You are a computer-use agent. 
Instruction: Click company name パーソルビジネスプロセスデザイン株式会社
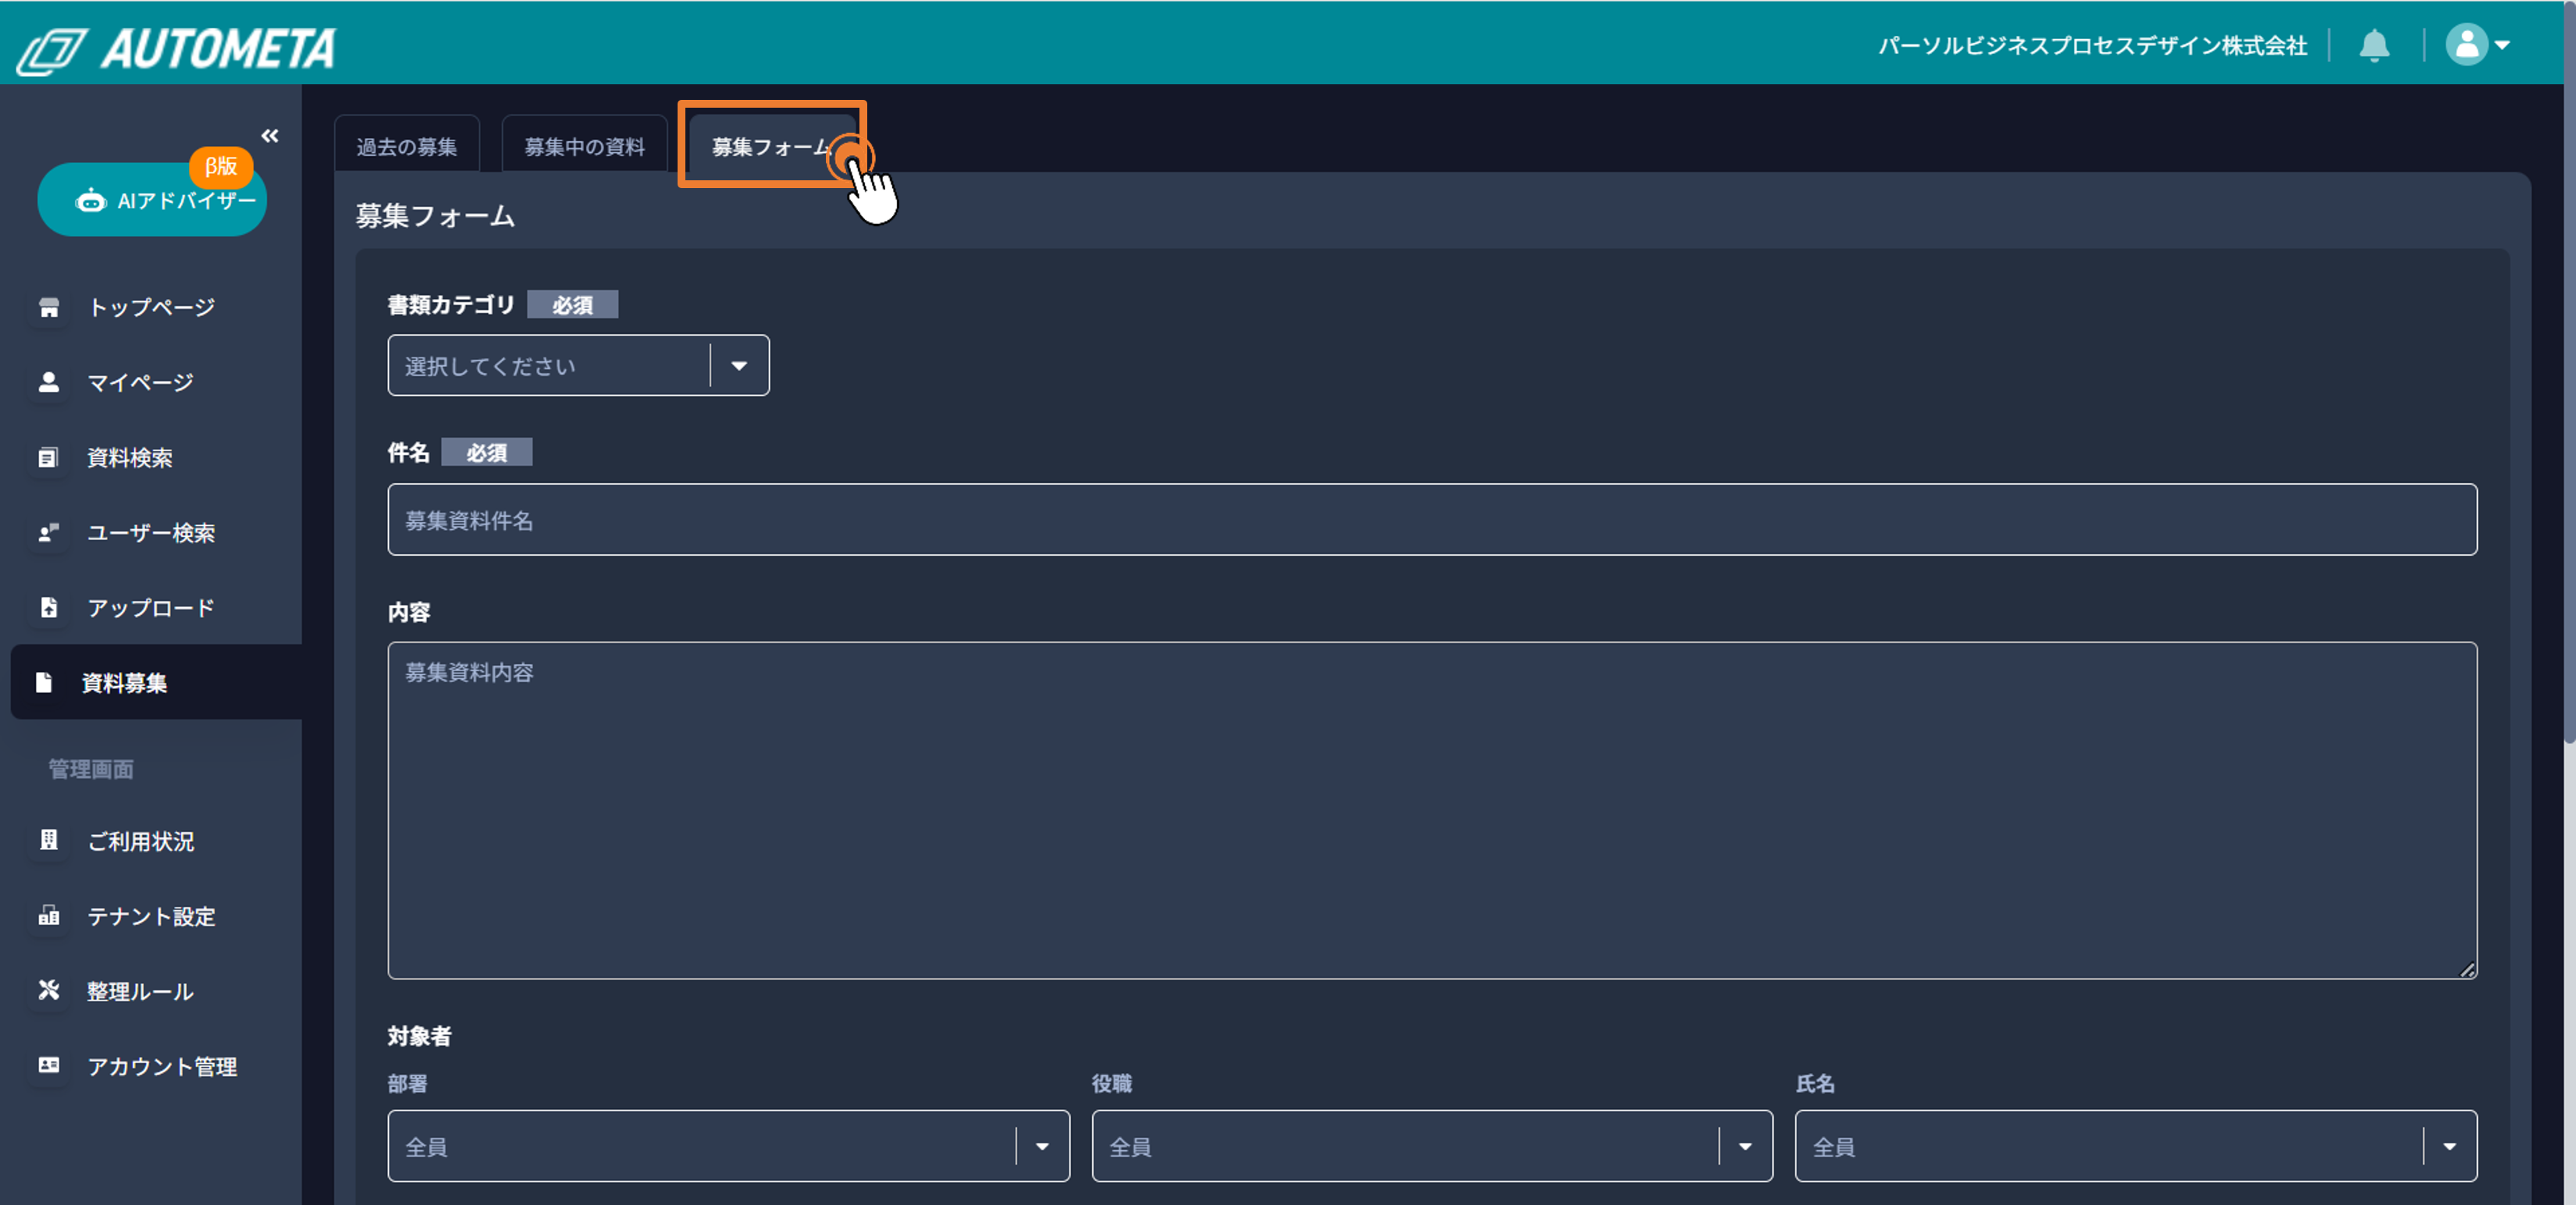(2092, 46)
